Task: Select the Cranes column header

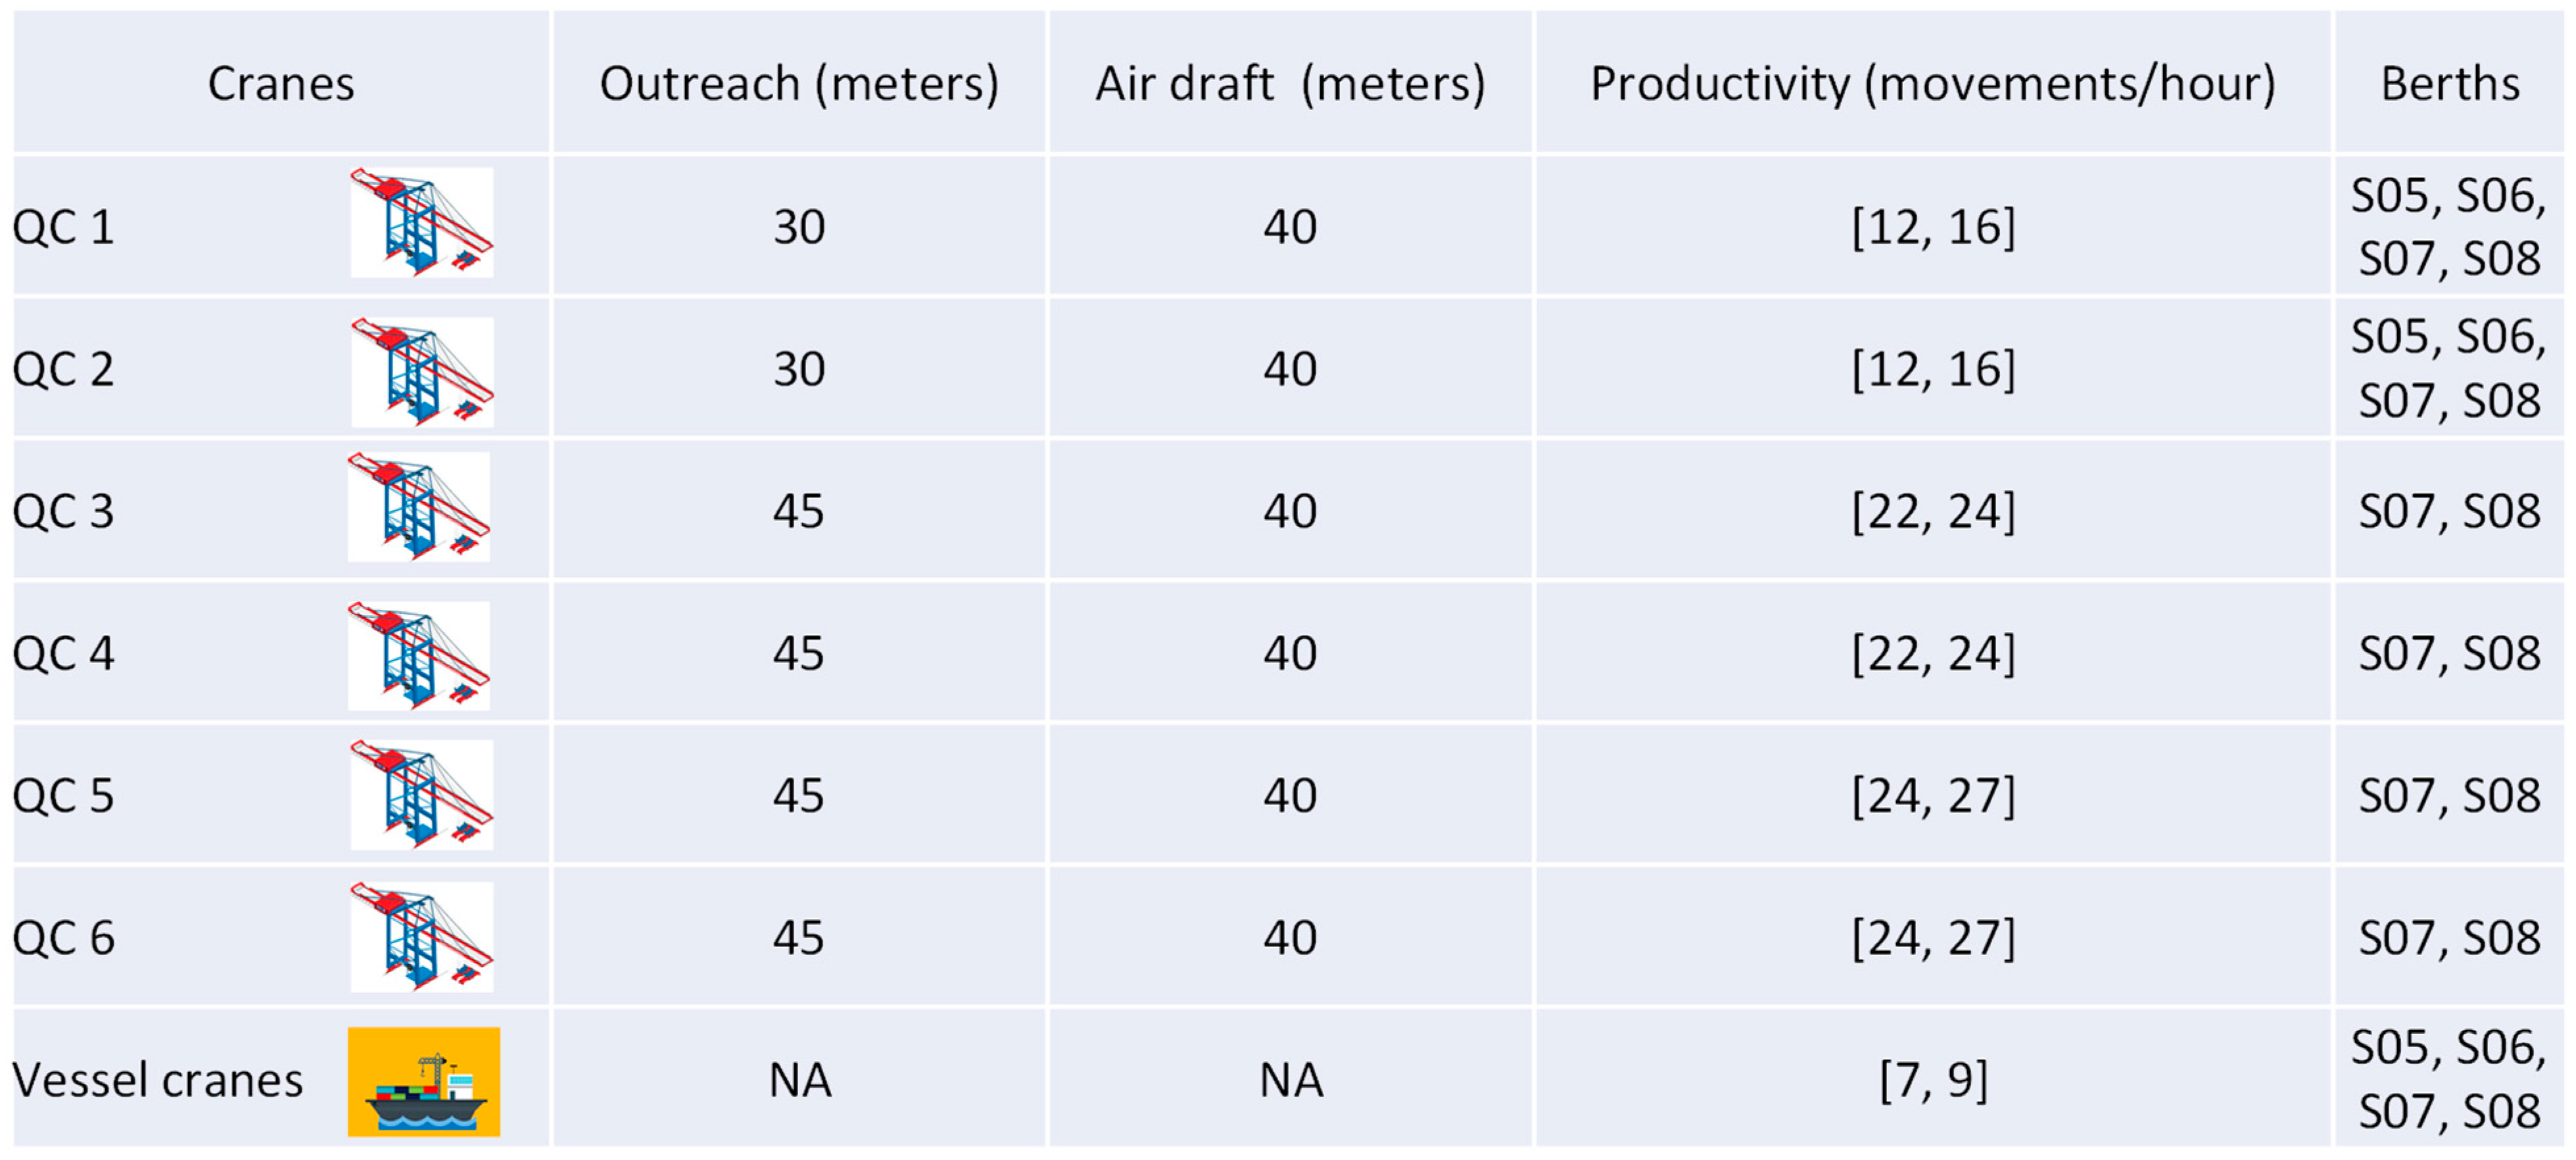Action: (280, 84)
